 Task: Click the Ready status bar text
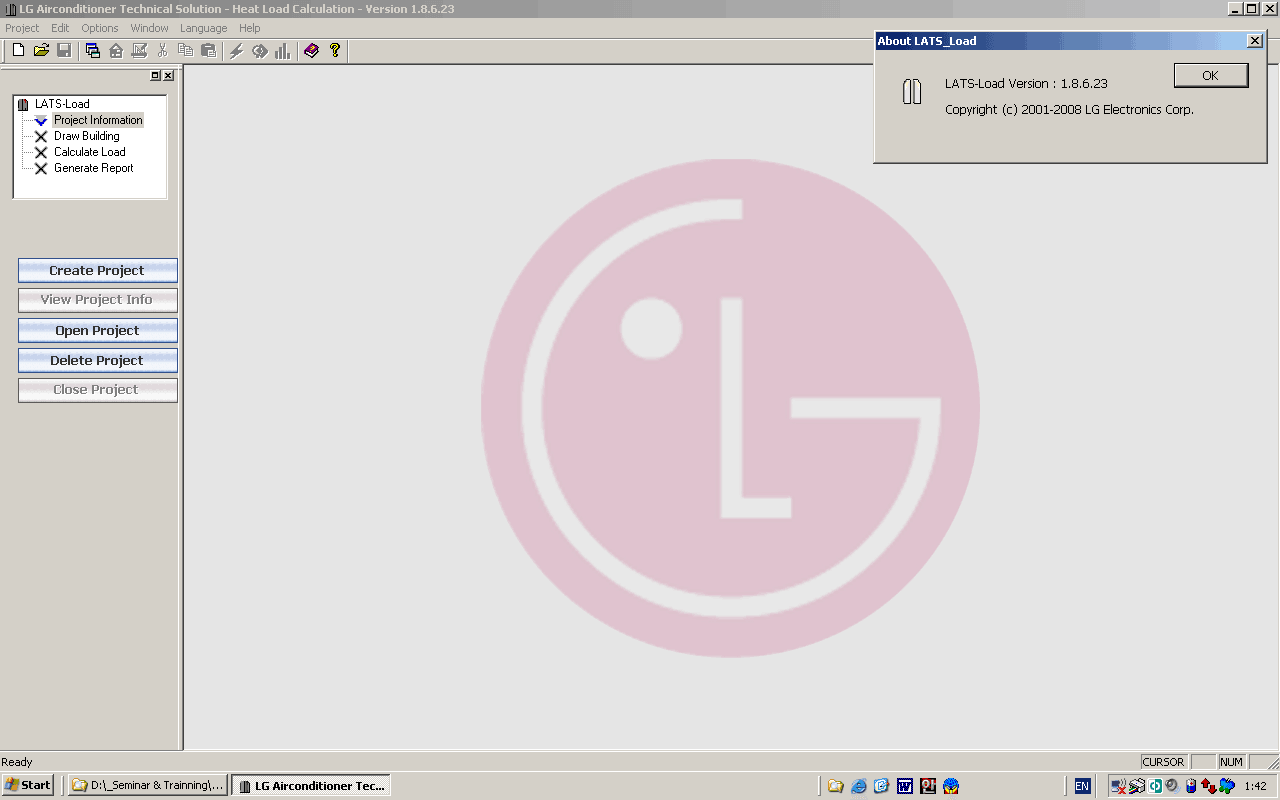17,762
